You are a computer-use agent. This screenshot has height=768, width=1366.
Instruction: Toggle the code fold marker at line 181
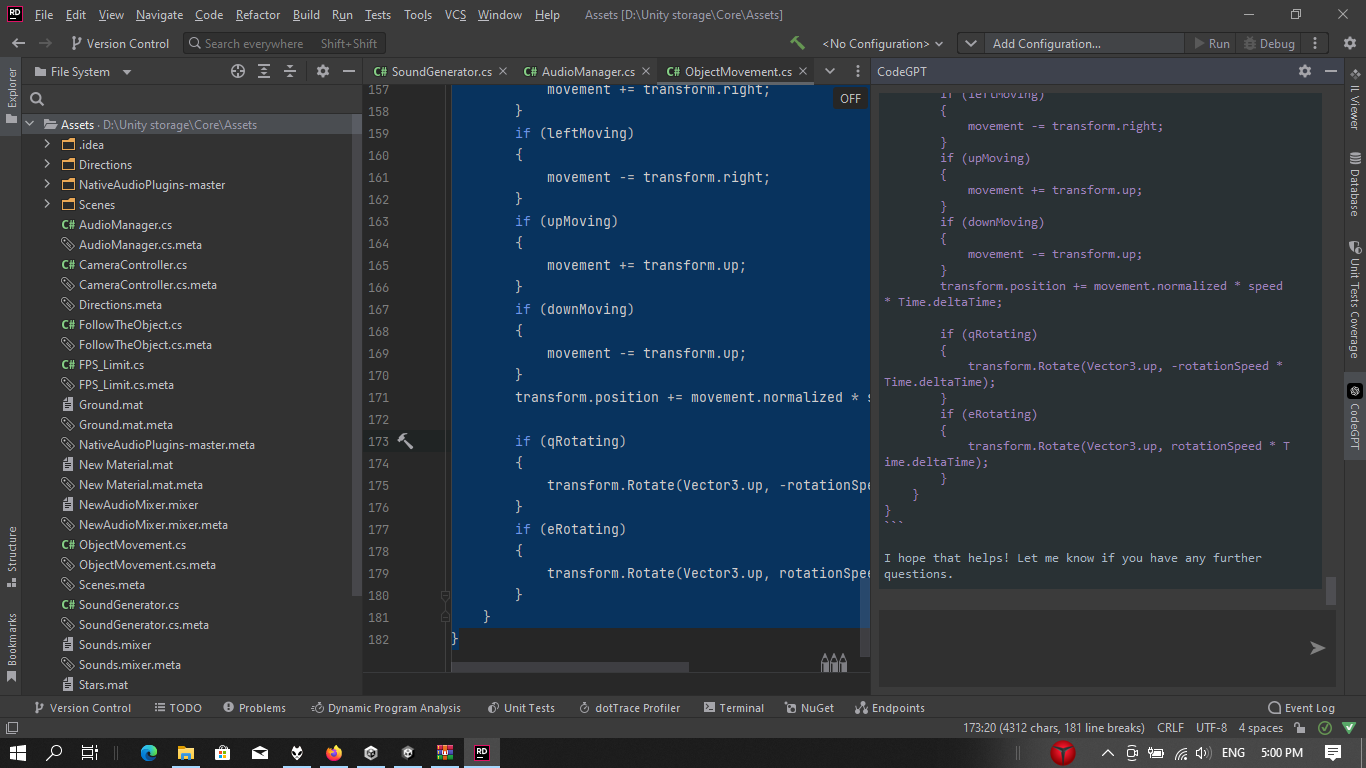[445, 617]
